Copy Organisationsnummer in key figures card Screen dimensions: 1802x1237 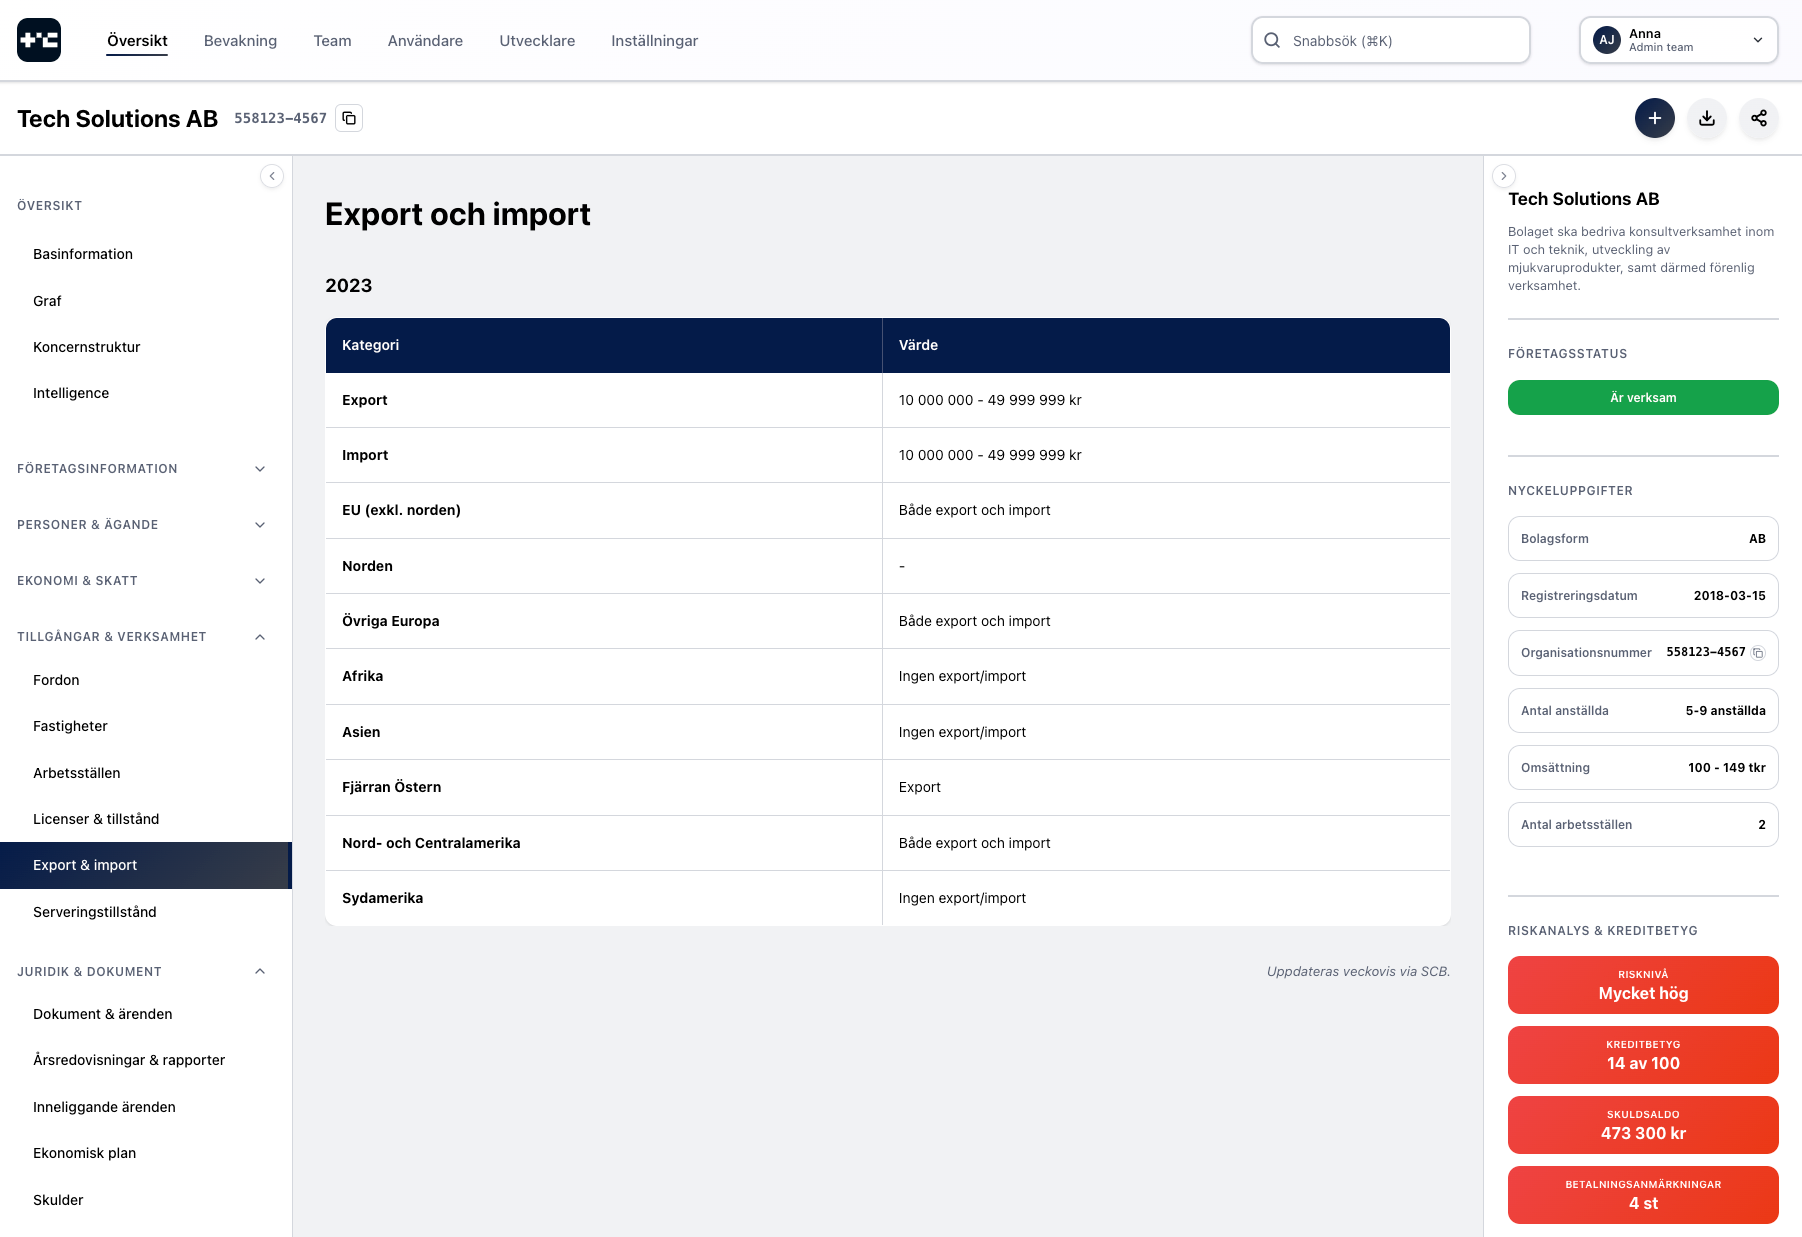[1758, 653]
